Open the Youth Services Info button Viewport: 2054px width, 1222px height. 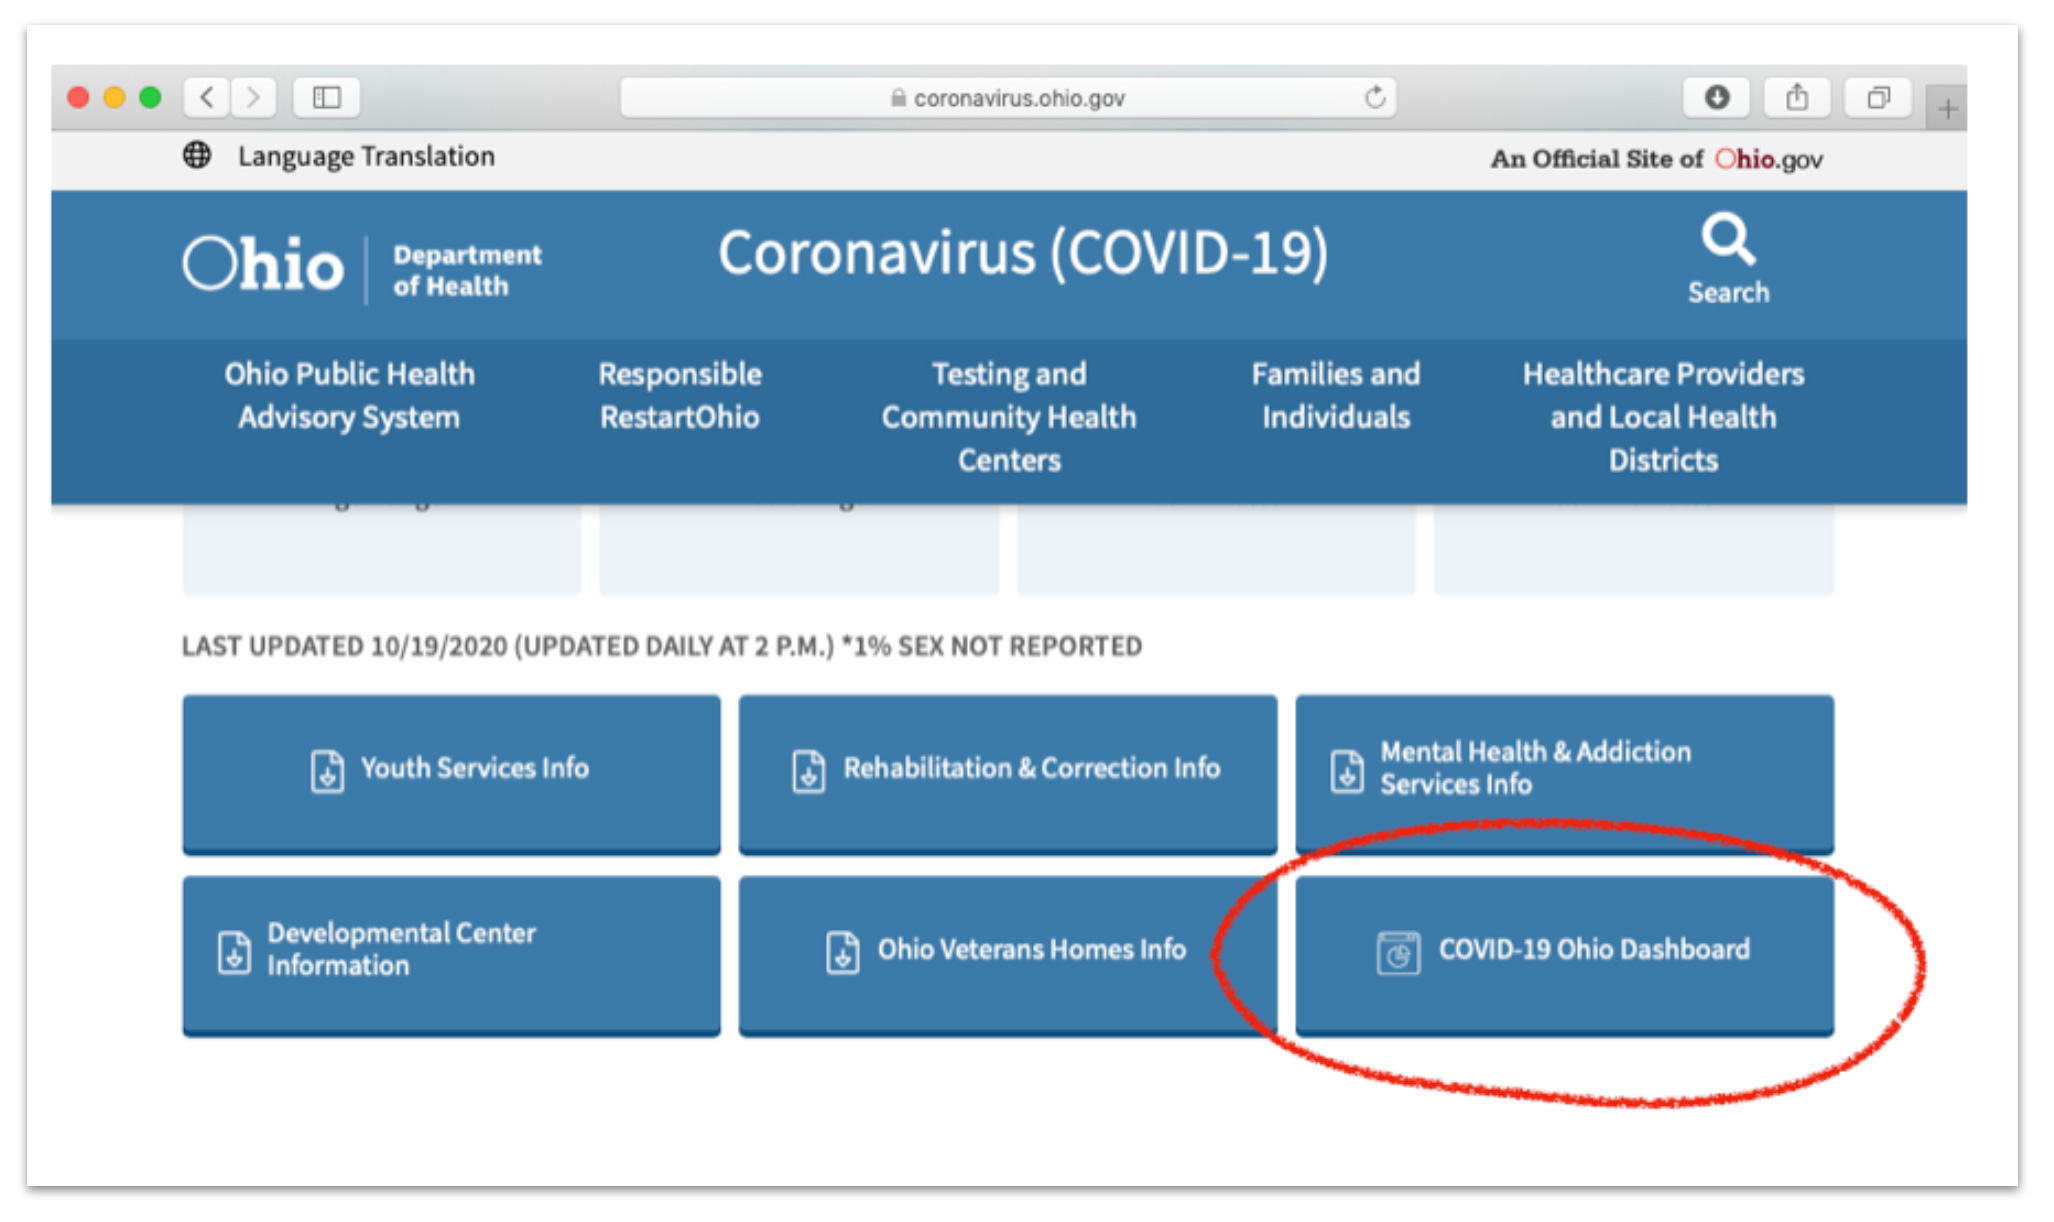(451, 773)
